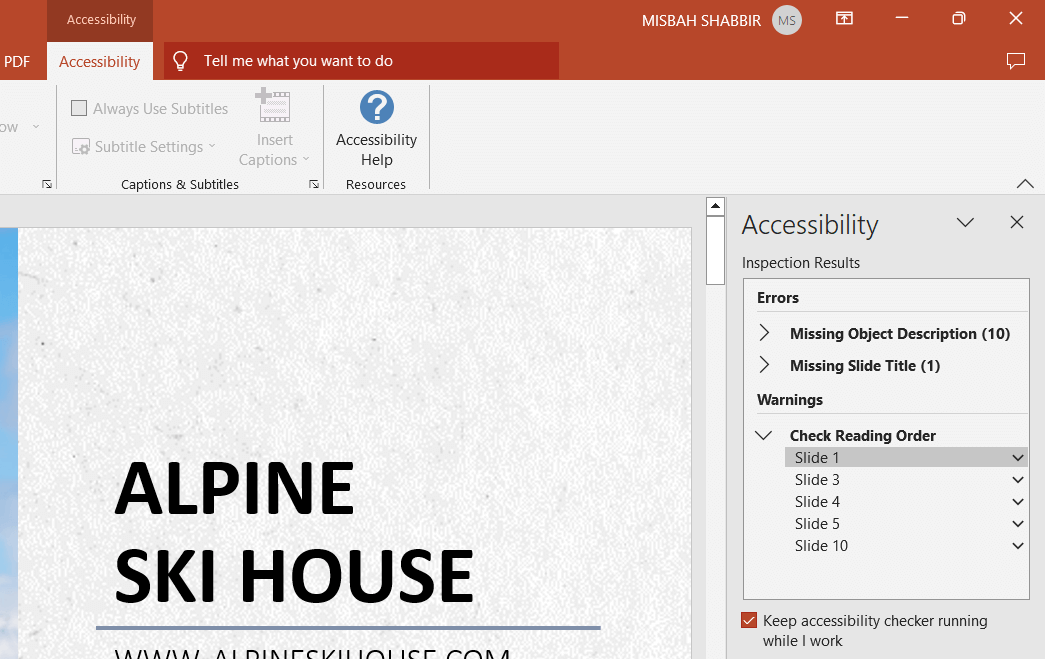Select Slide 10 in reading order list

[x=821, y=546]
